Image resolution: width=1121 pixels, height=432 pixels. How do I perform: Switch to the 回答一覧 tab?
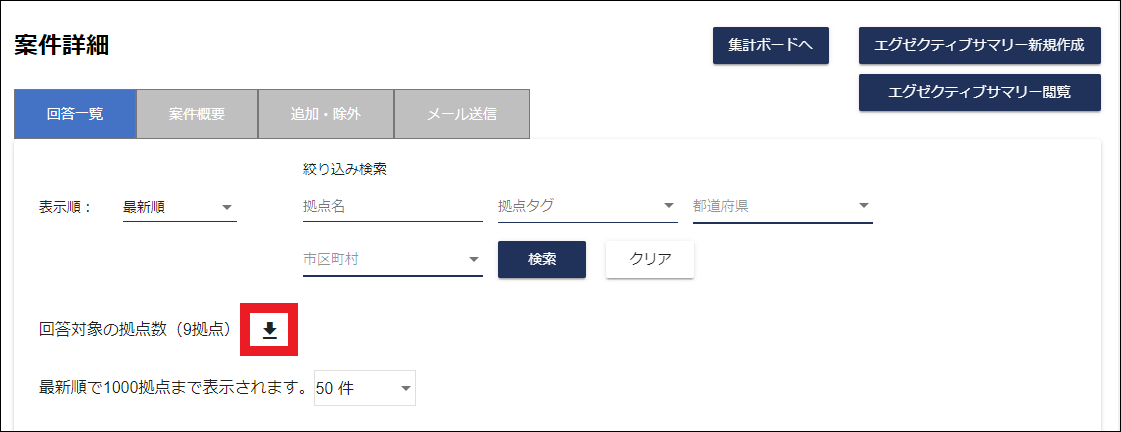(75, 114)
